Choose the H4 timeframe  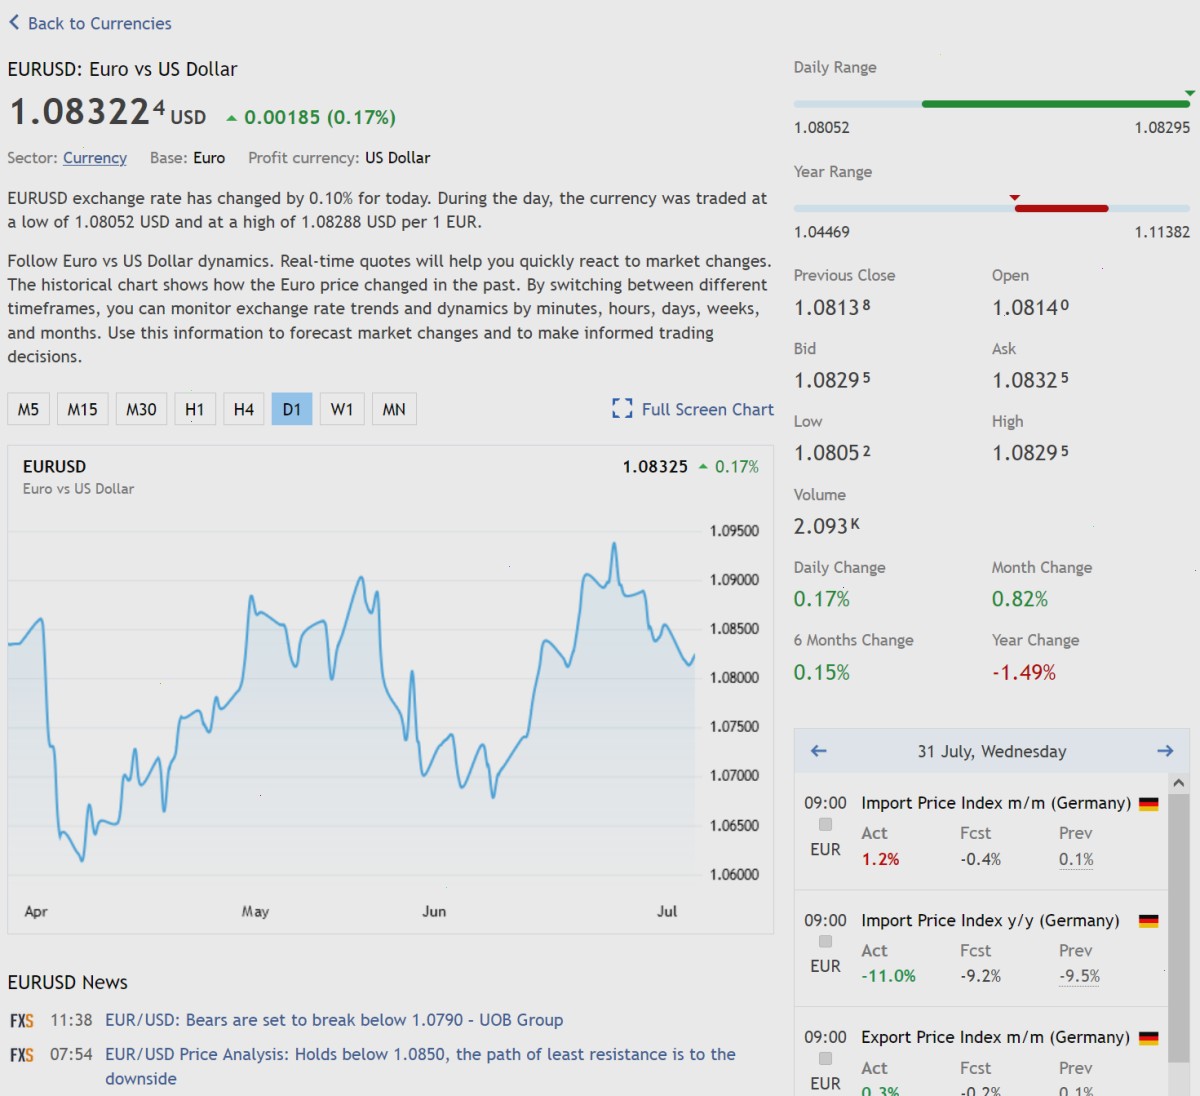[243, 409]
